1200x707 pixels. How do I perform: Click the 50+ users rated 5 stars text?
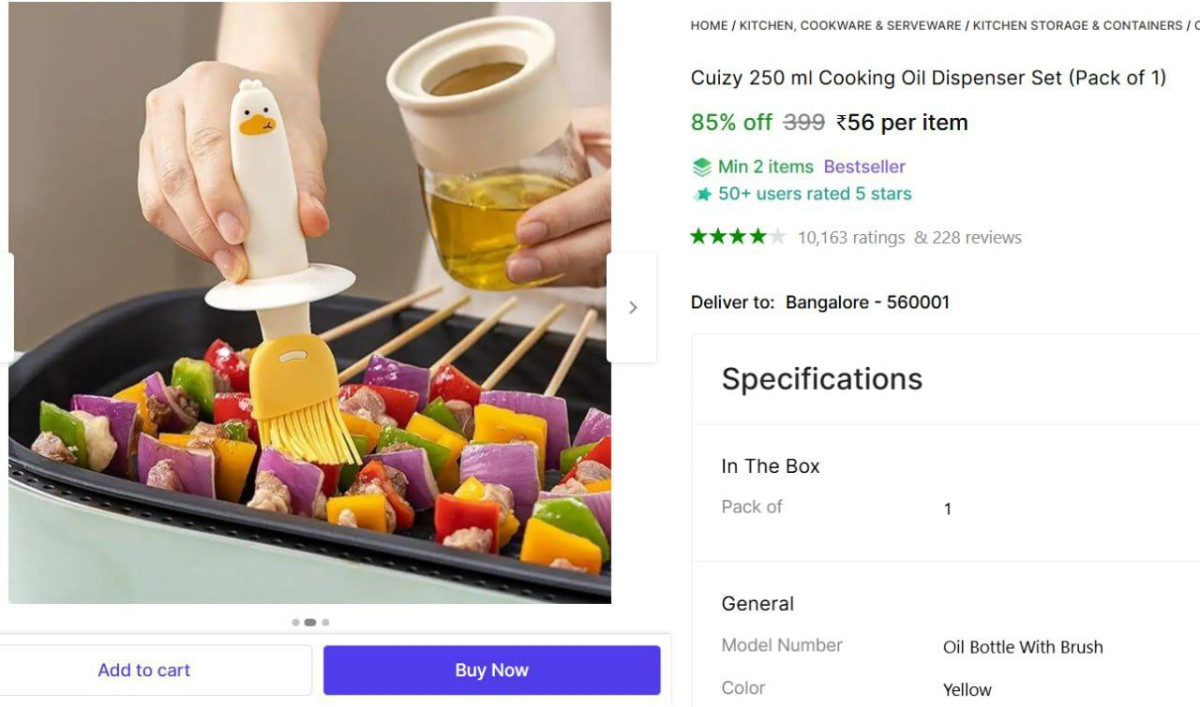pos(815,194)
